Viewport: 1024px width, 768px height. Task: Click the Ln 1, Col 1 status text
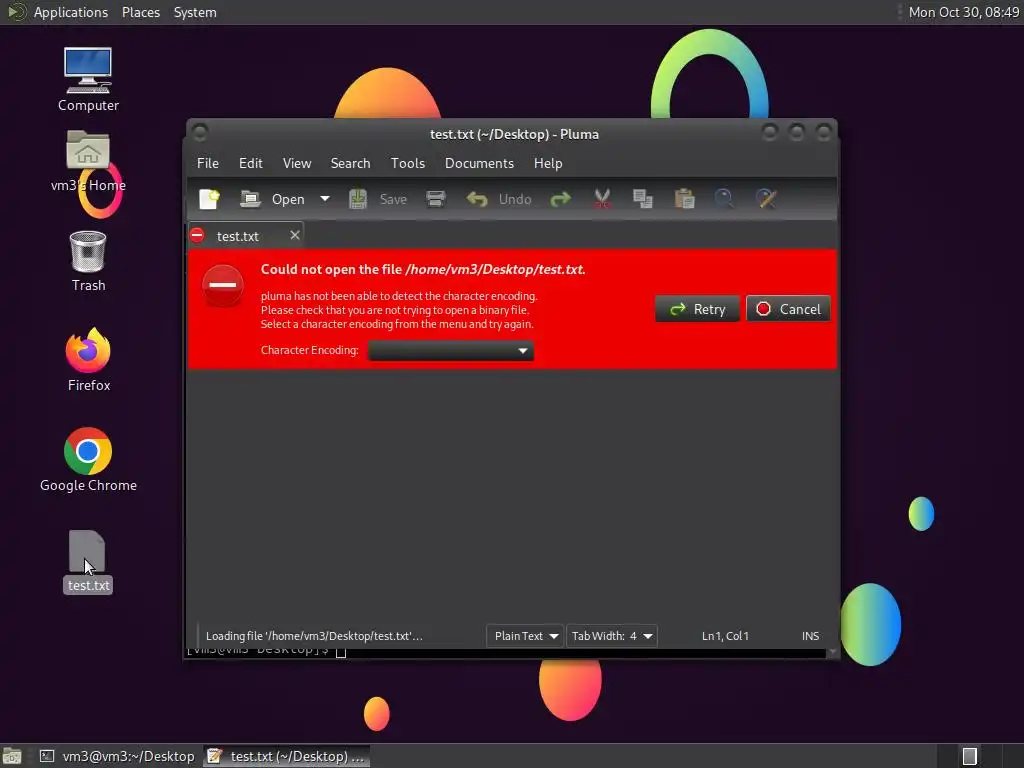tap(725, 636)
